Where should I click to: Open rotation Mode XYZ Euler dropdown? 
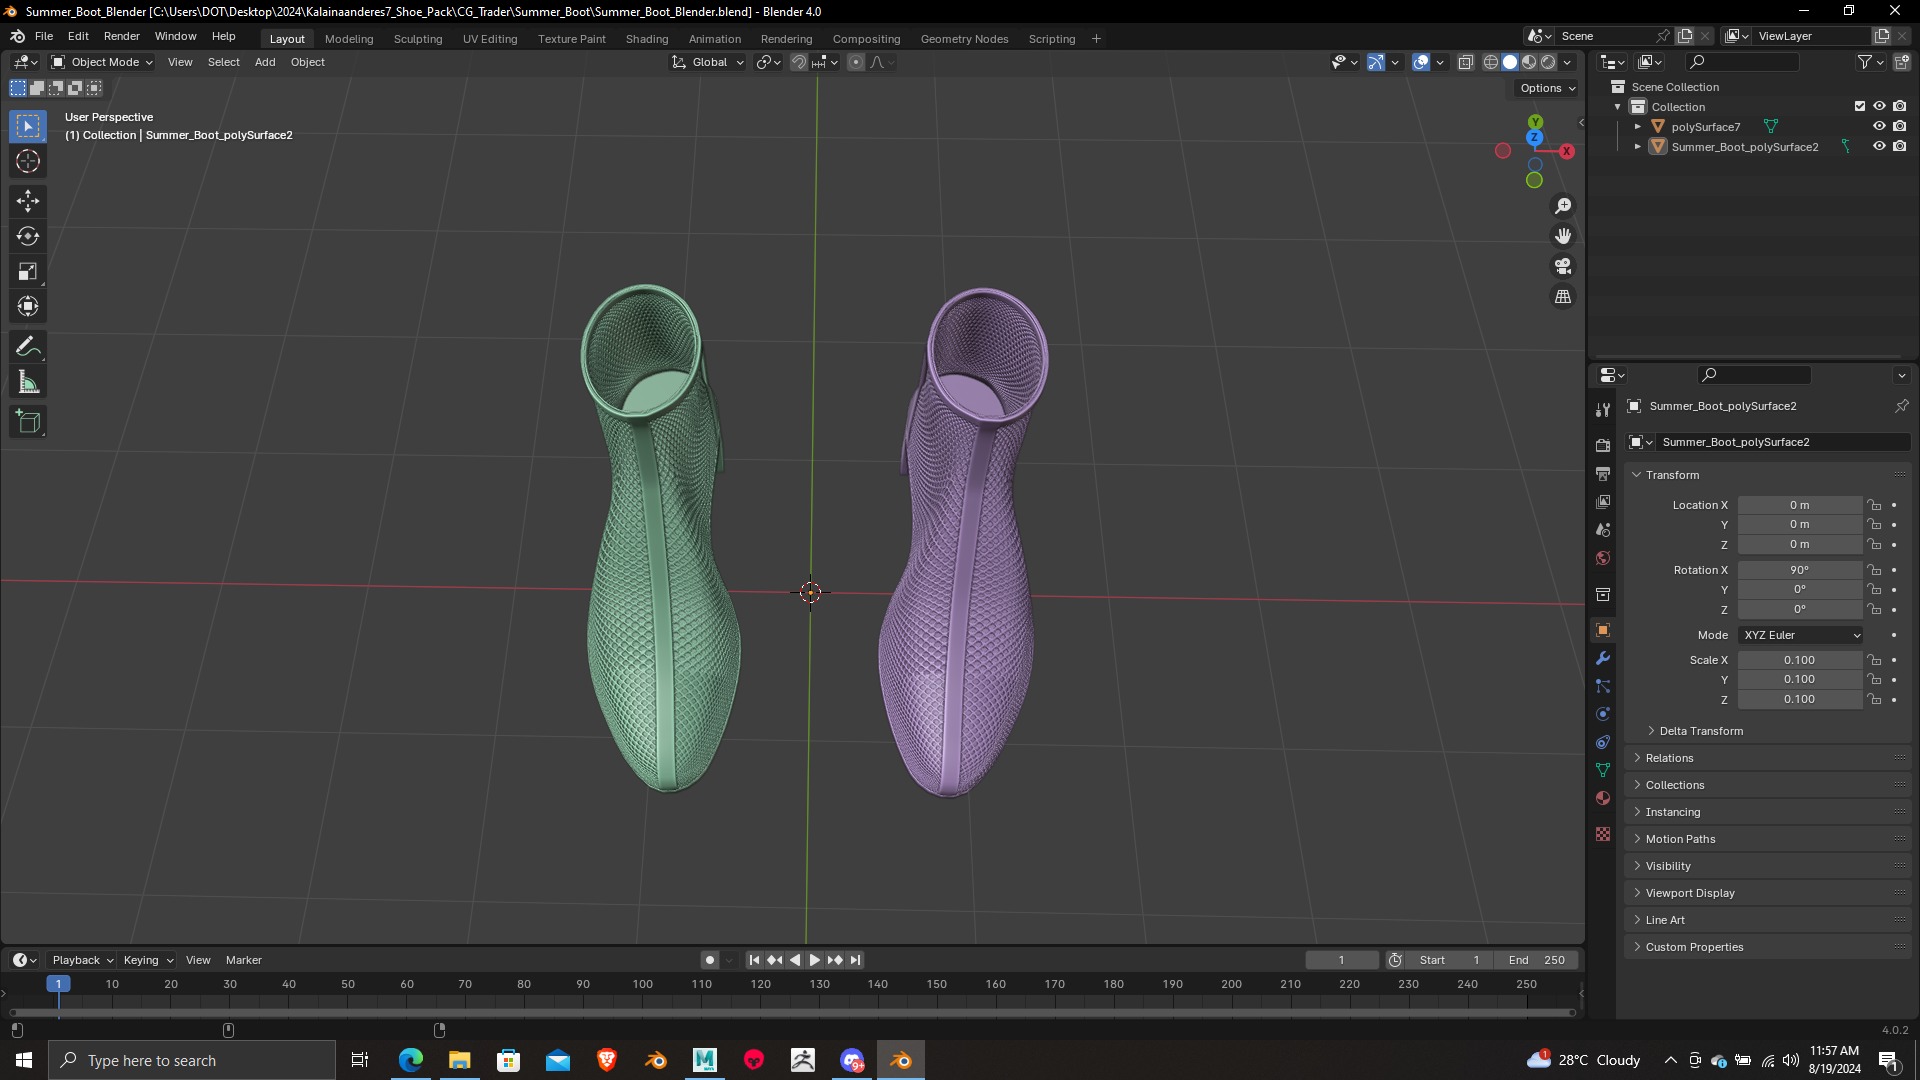coord(1801,635)
